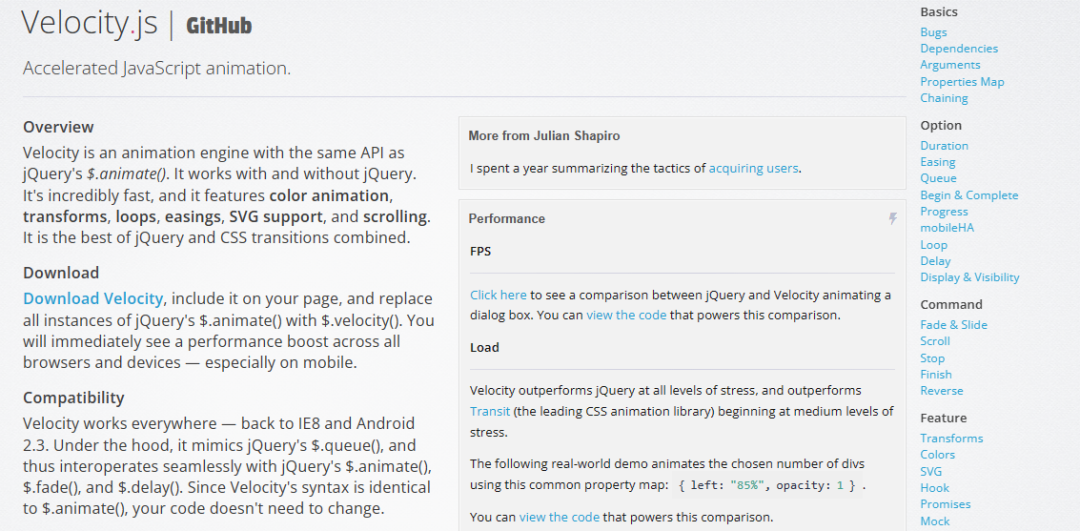Jump to Duration option
Screen dimensions: 1080x531
(x=944, y=146)
